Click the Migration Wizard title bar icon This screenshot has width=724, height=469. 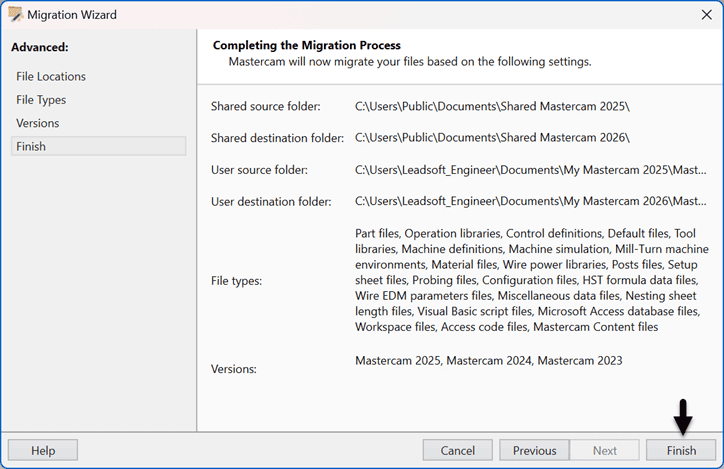(x=14, y=15)
